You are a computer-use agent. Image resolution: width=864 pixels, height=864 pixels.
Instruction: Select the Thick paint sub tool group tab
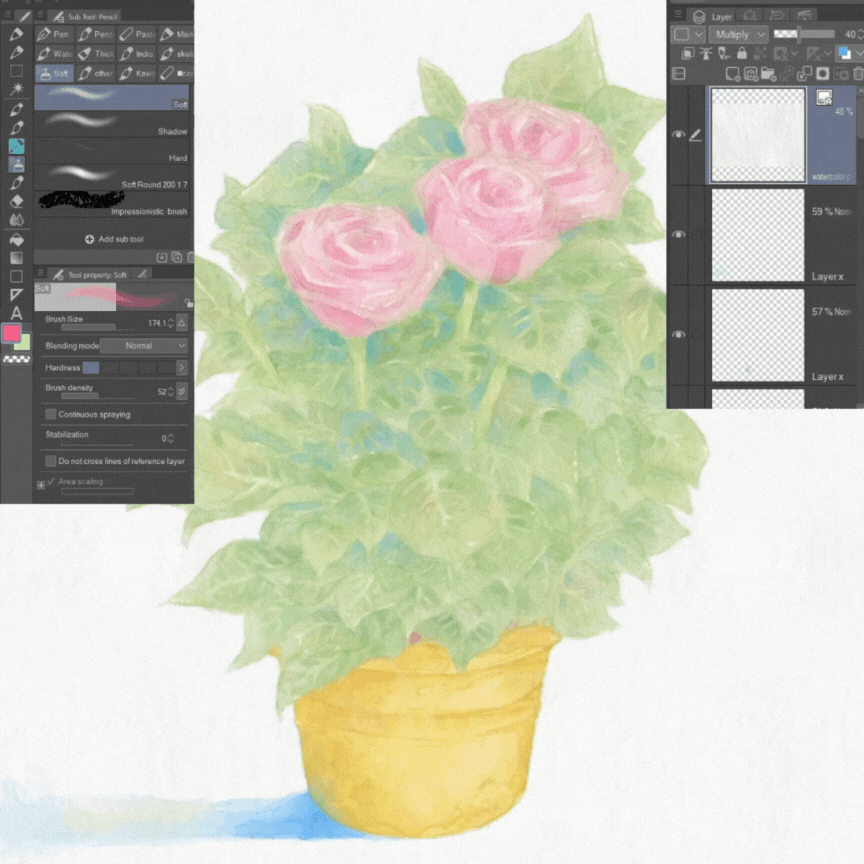click(96, 53)
